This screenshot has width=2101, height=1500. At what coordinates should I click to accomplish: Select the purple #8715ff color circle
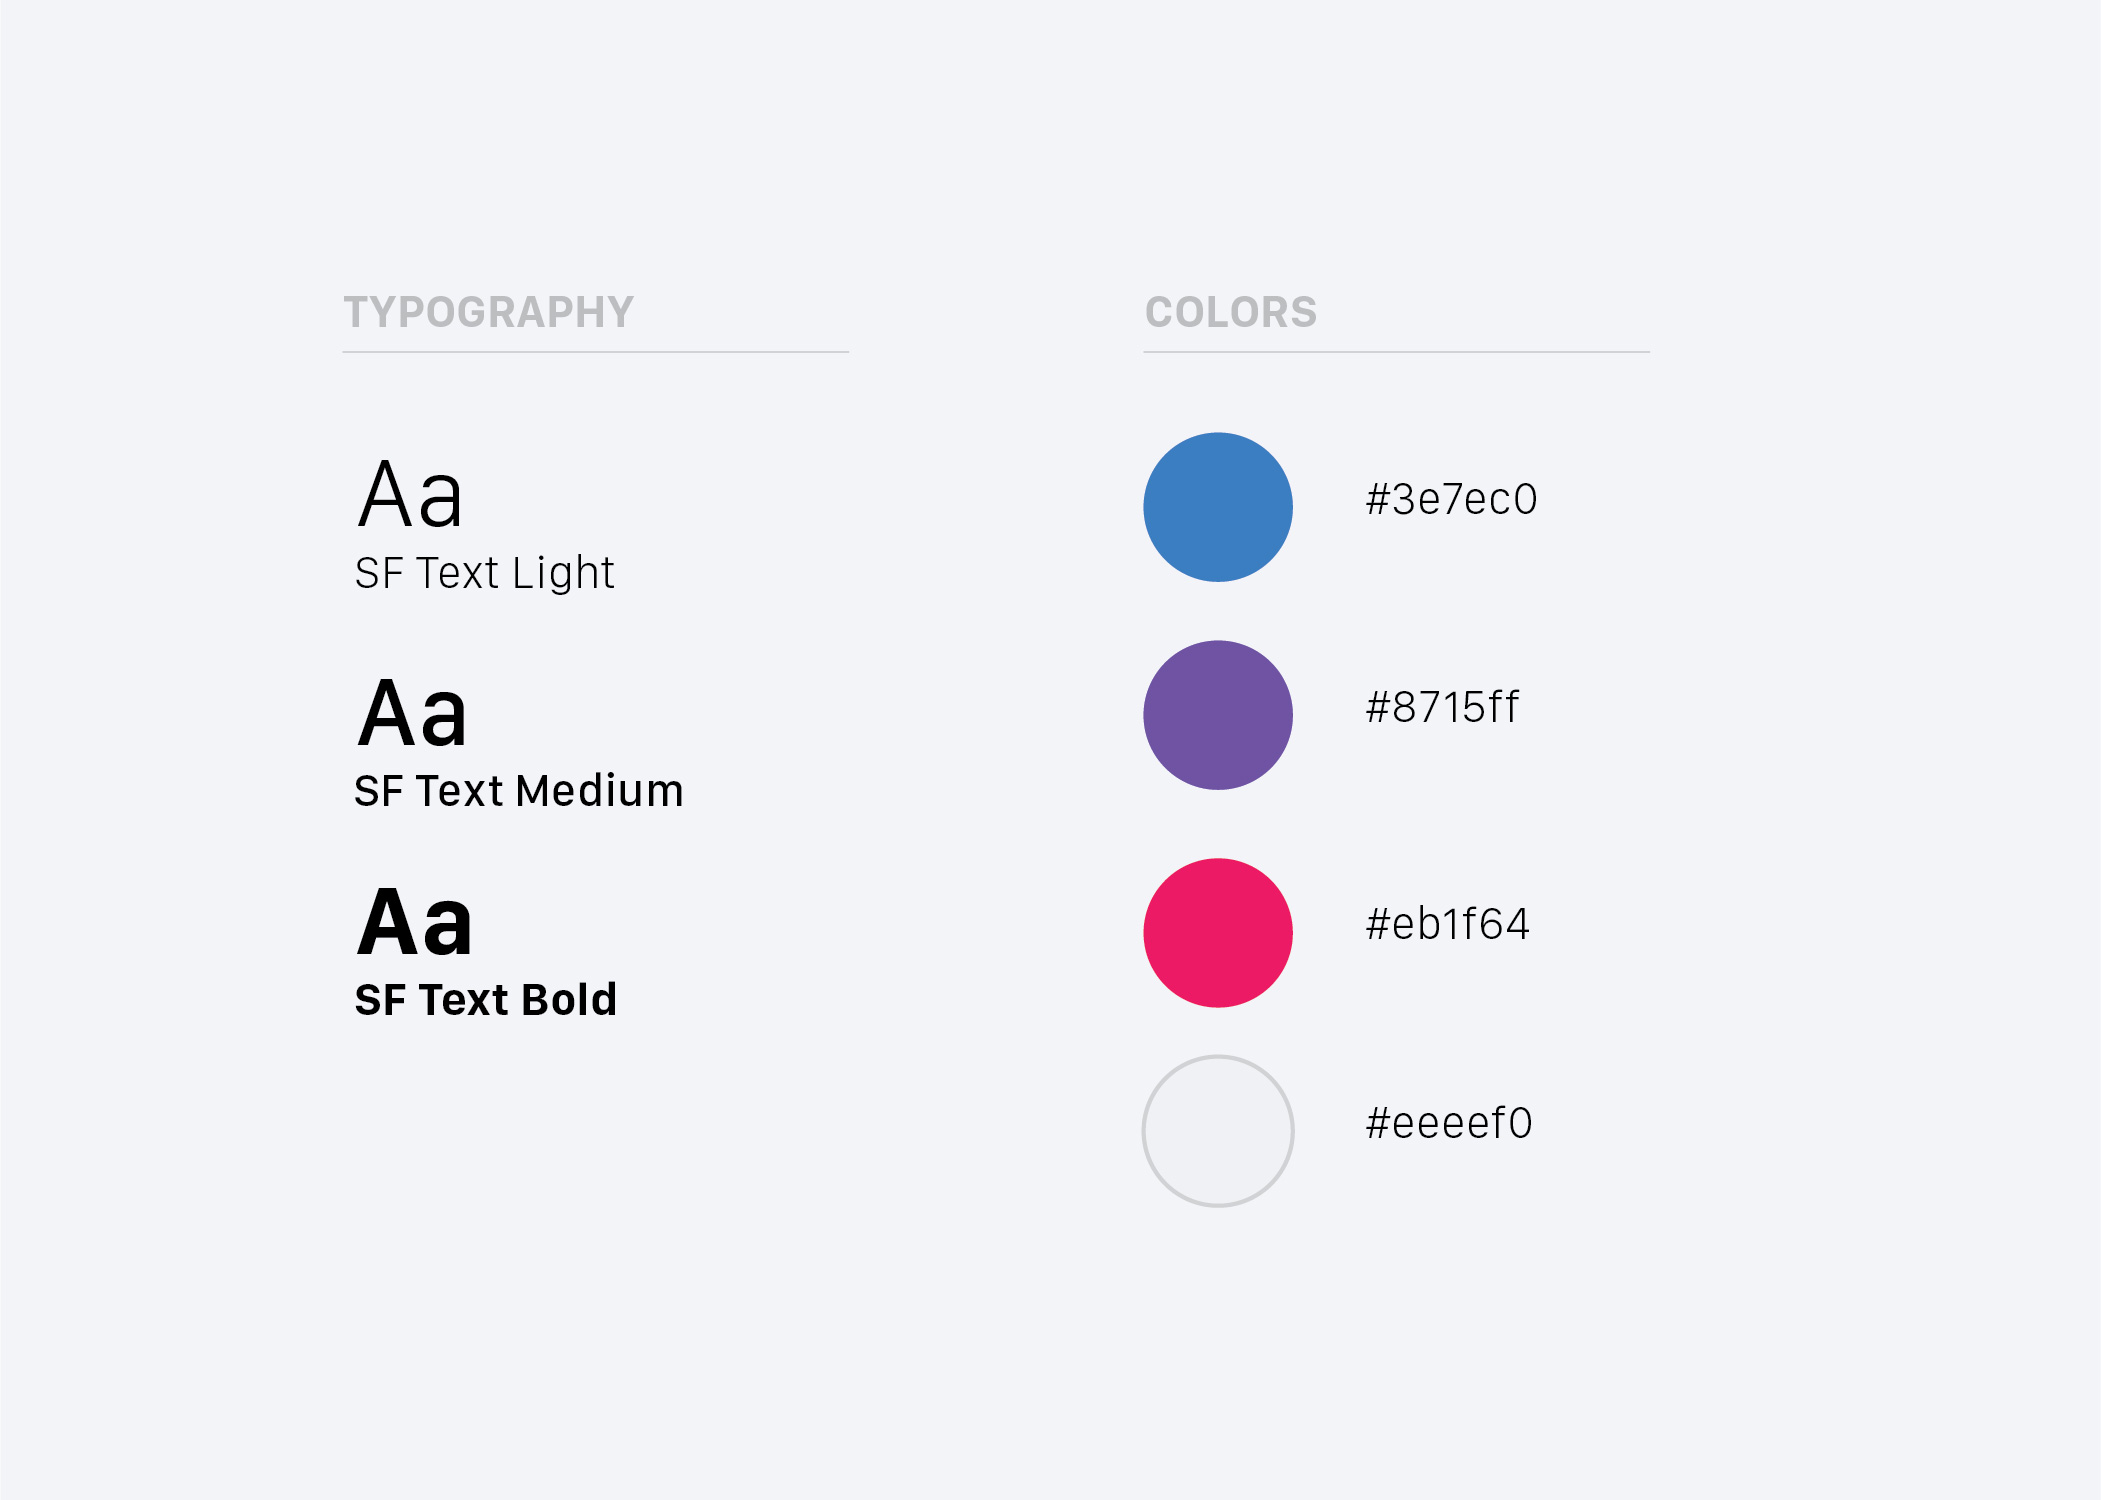(1218, 715)
